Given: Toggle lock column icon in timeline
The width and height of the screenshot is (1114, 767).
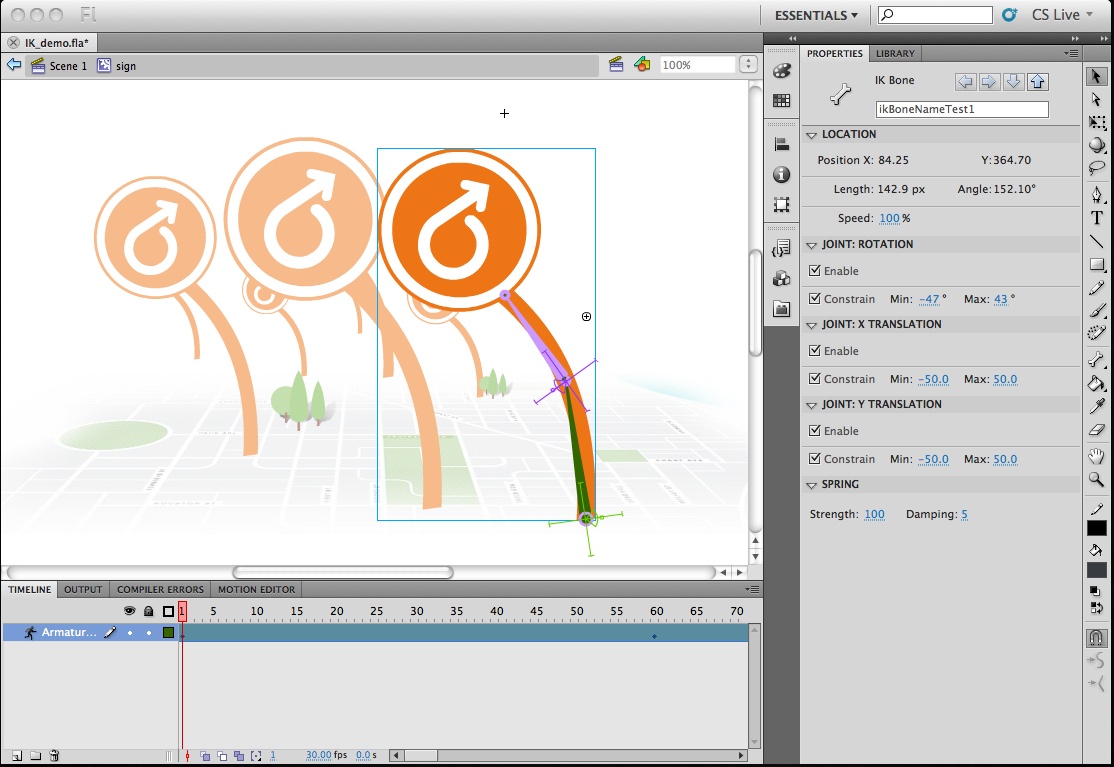Looking at the screenshot, I should (148, 611).
